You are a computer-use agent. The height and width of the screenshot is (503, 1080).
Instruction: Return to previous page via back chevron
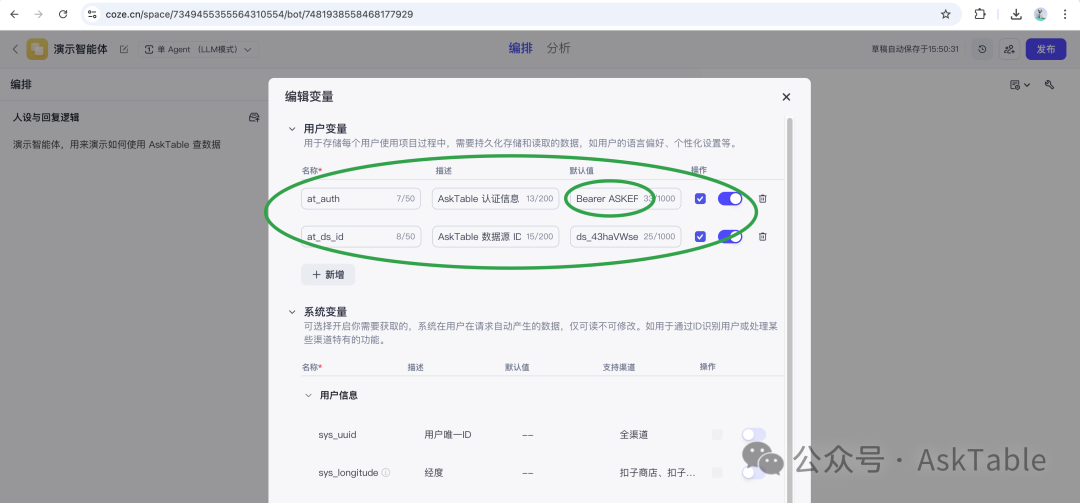tap(15, 49)
